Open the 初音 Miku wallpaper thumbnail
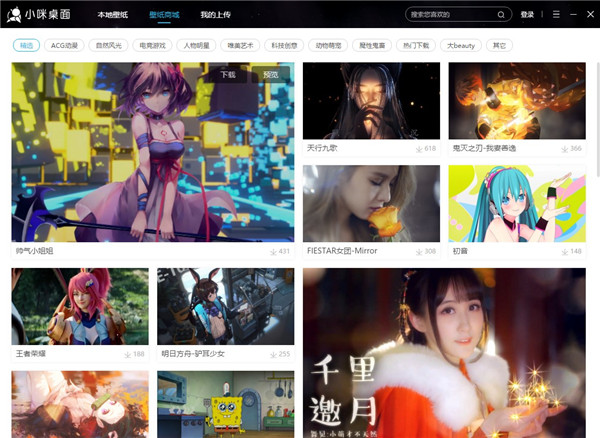 click(x=517, y=204)
